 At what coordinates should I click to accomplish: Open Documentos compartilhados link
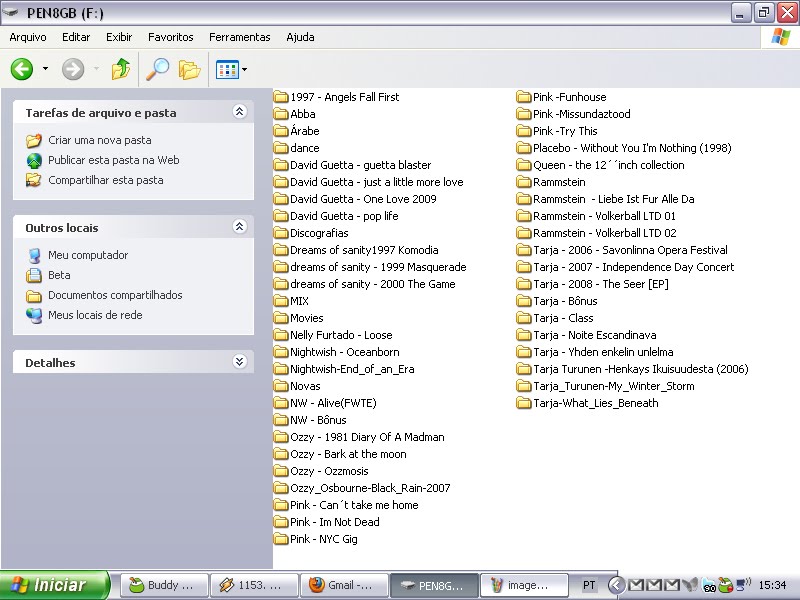[115, 295]
